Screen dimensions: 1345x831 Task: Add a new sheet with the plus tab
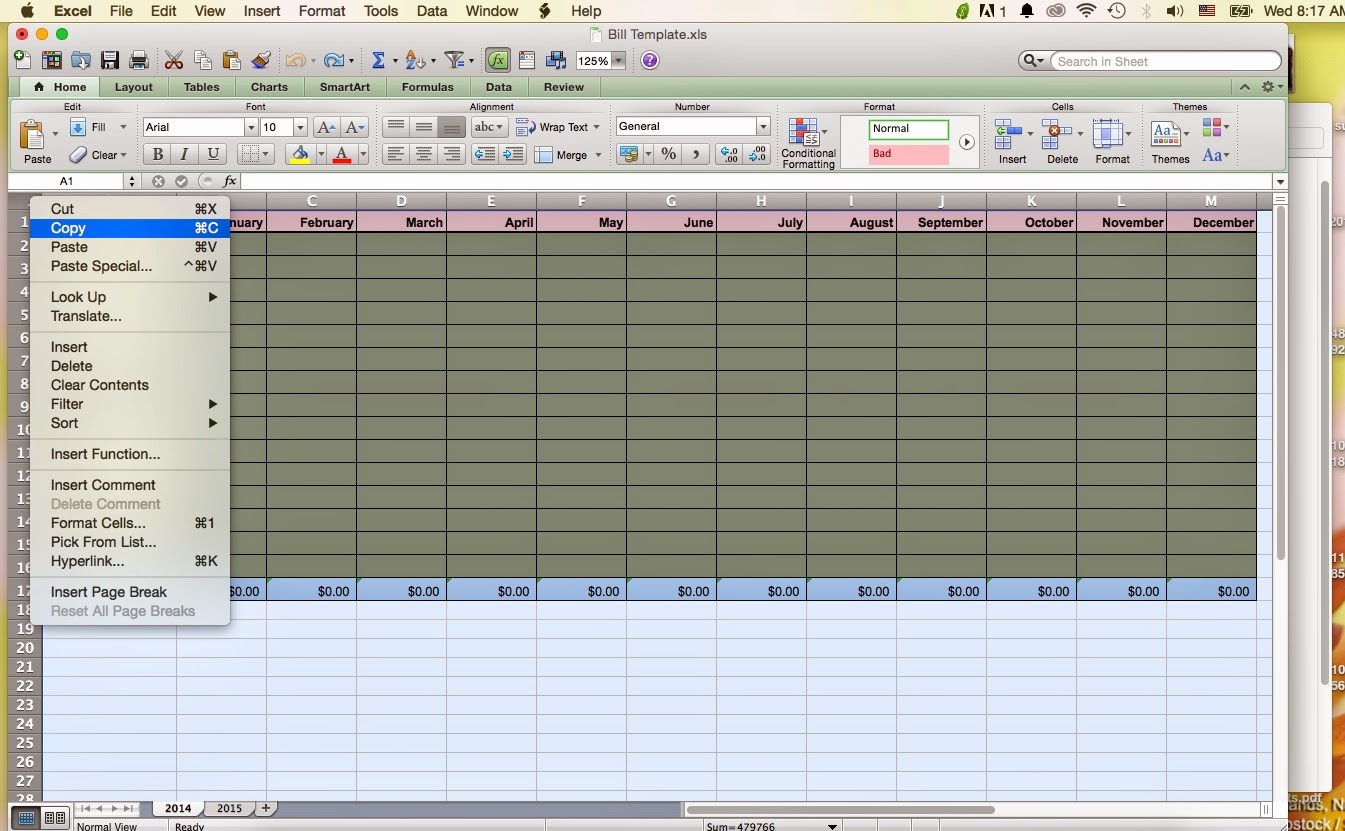point(266,808)
